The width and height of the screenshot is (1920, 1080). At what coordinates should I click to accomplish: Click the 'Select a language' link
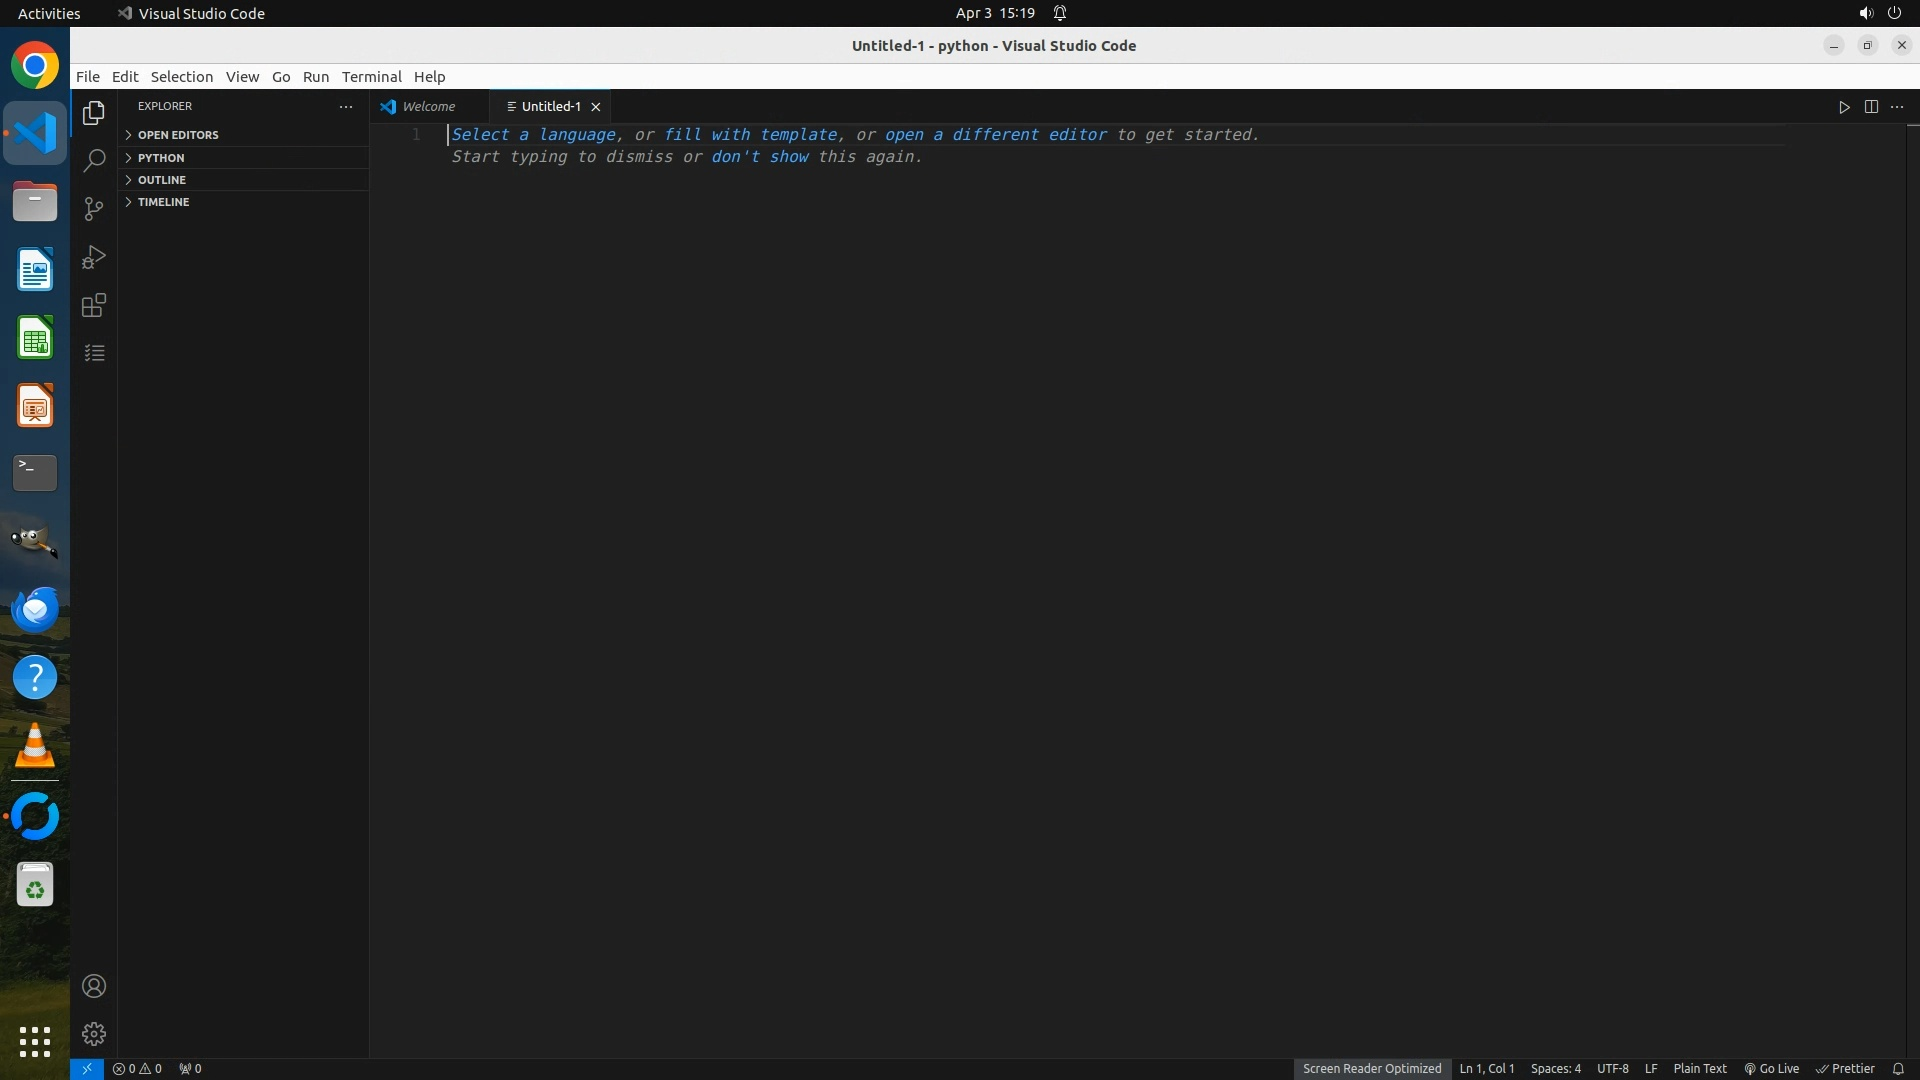click(x=533, y=135)
